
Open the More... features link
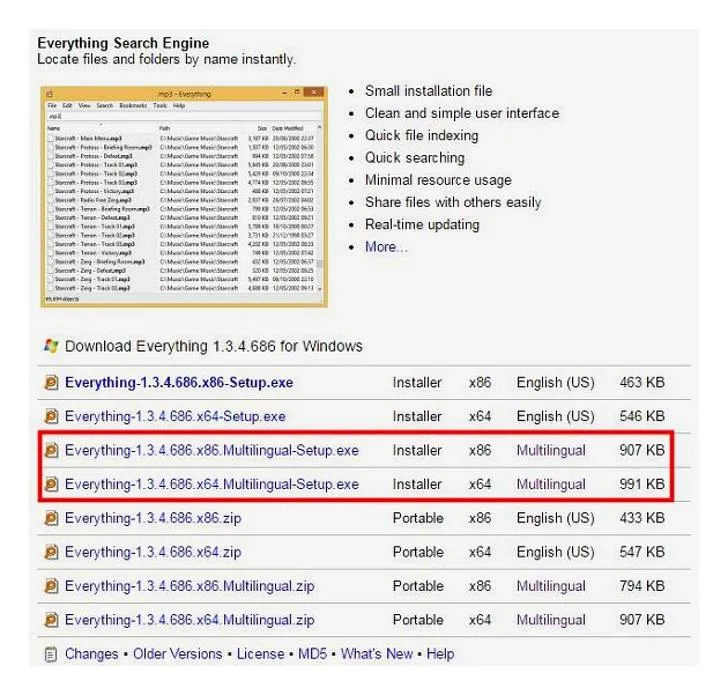coord(386,247)
